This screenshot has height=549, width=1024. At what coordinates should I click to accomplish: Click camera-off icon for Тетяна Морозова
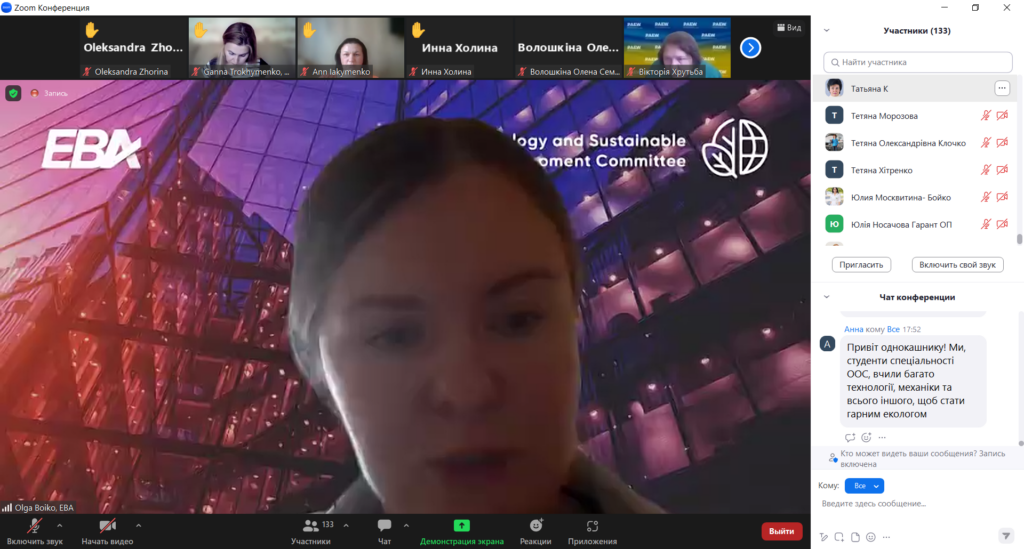coord(1002,116)
